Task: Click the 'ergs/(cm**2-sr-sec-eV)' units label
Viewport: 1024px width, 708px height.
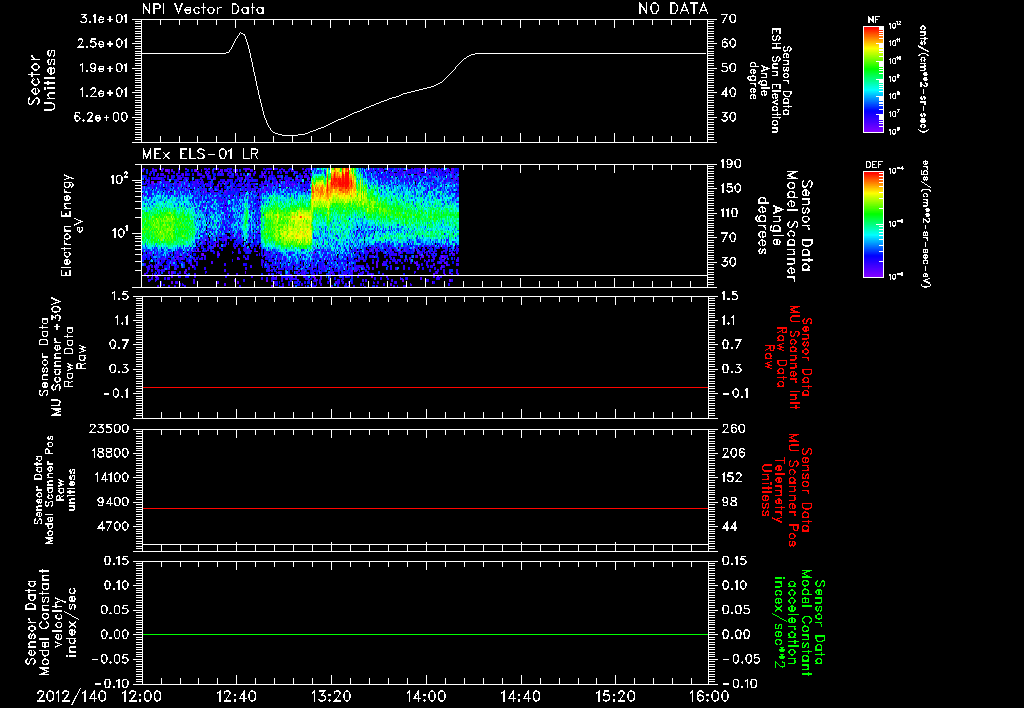Action: [925, 224]
